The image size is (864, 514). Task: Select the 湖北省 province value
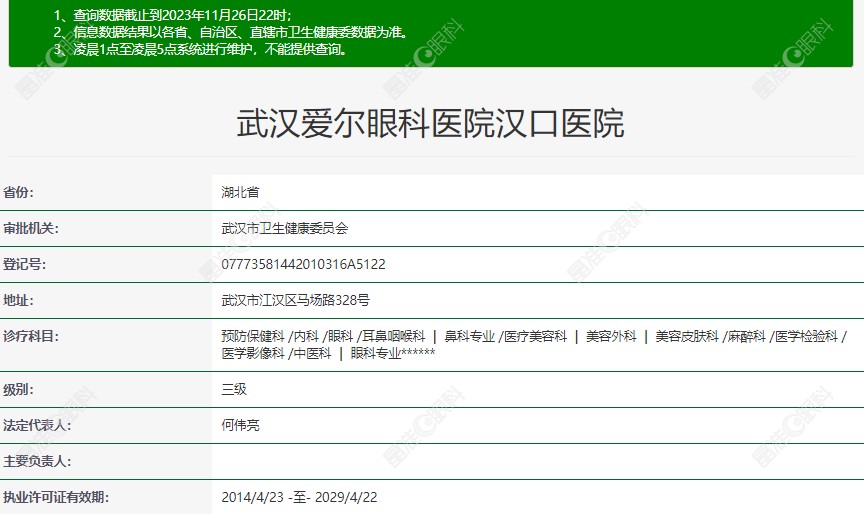240,192
